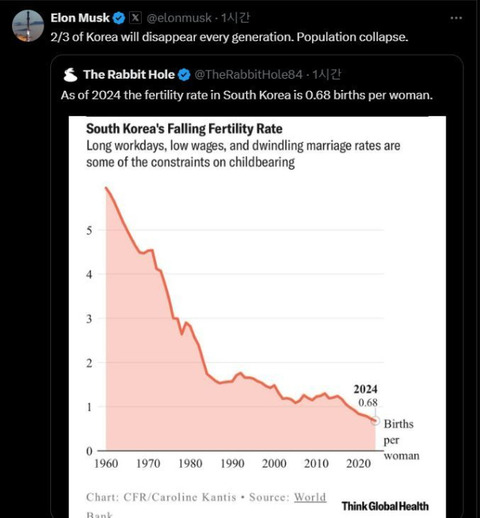Viewport: 480px width, 518px height.
Task: Click Elon Musk's blue verified badge
Action: pos(119,18)
